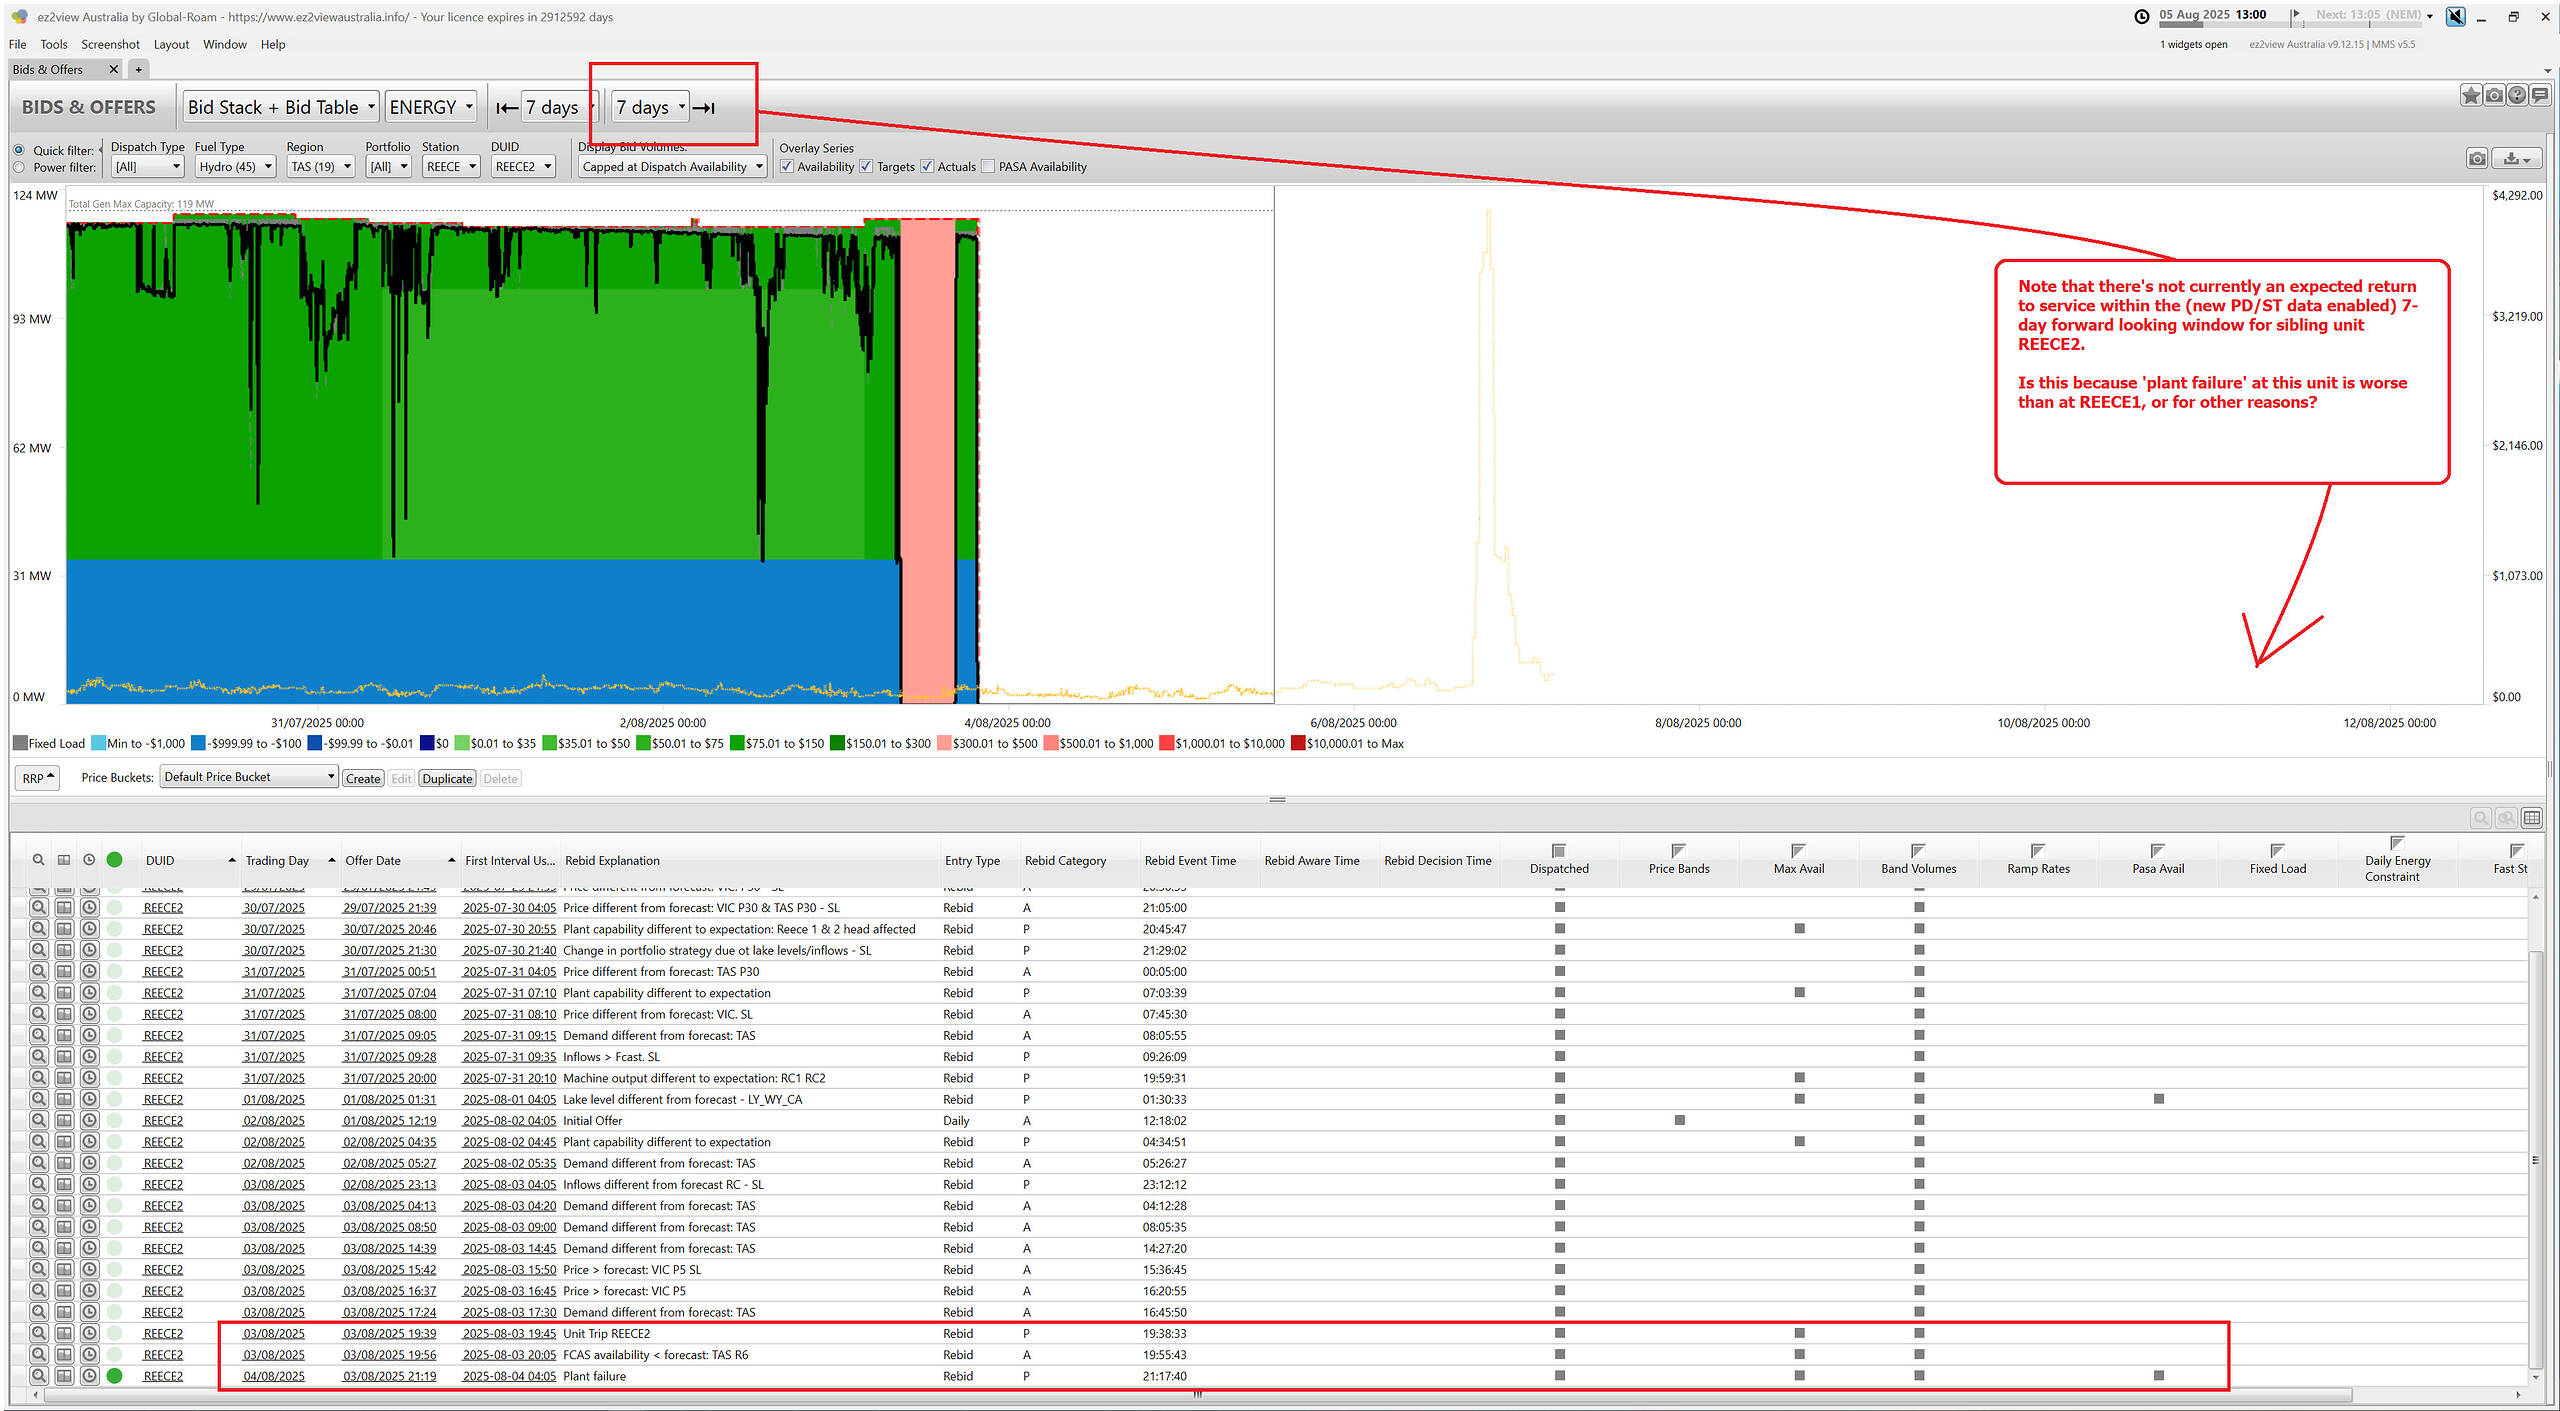Click green status dot on Plant failure row

point(115,1376)
